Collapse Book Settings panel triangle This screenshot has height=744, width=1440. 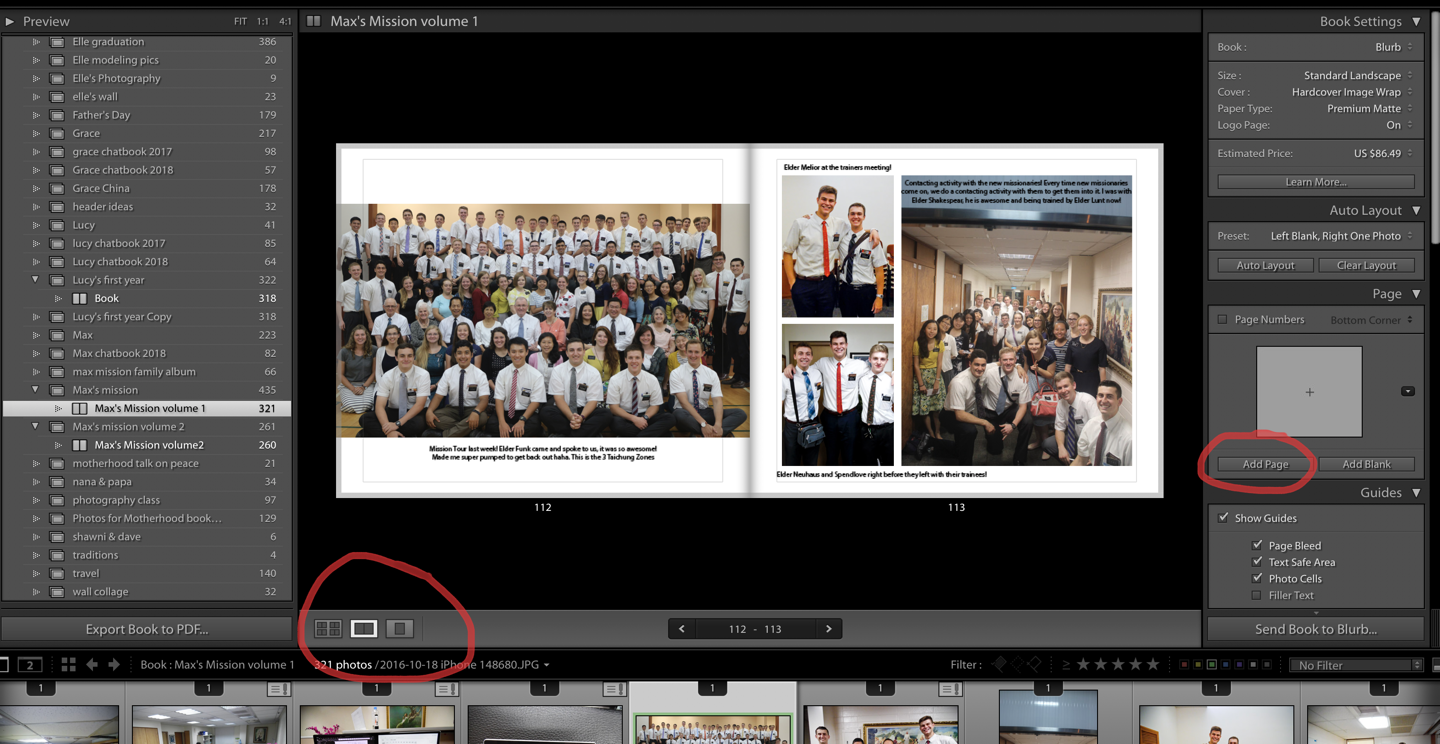click(1416, 22)
